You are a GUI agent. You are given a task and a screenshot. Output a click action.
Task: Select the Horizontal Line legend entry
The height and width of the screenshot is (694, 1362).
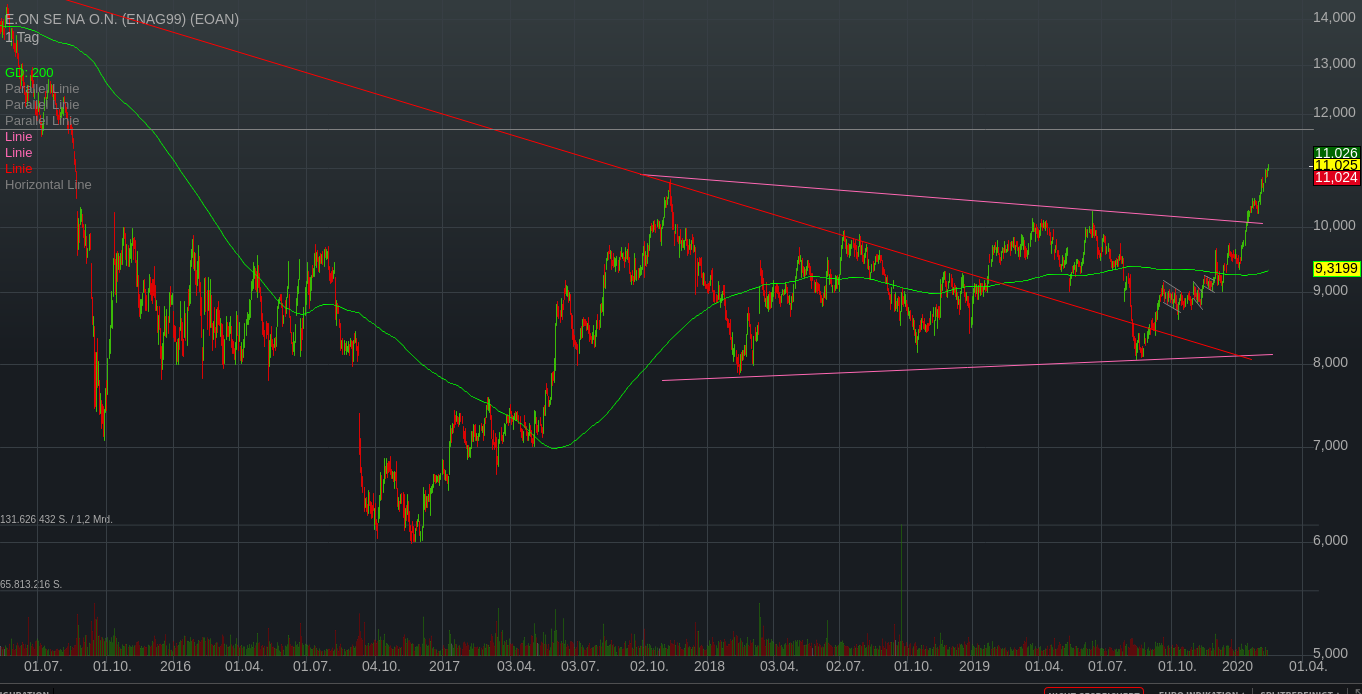48,185
